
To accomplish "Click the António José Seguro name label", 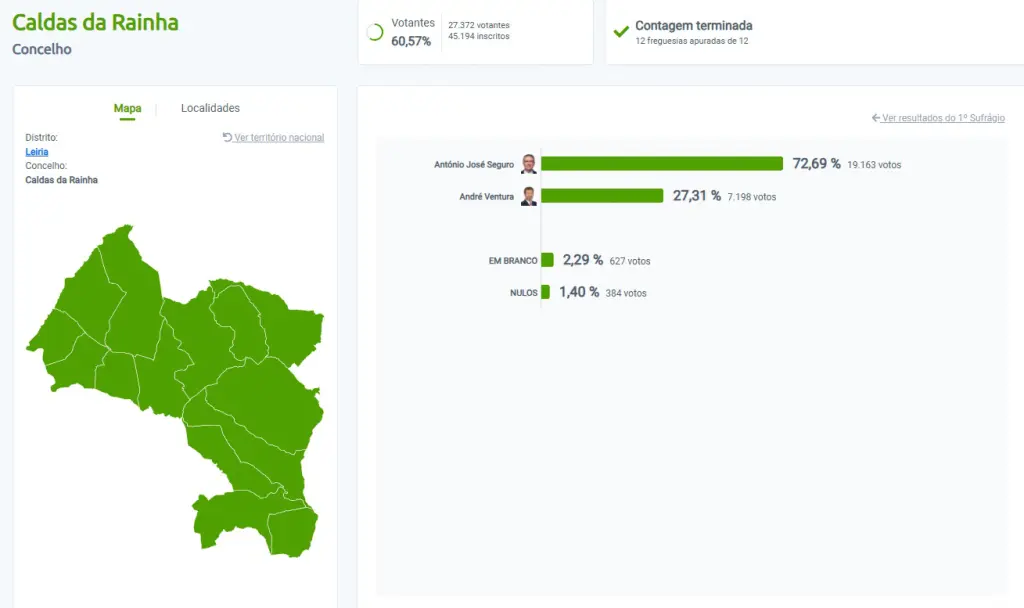I will [474, 164].
